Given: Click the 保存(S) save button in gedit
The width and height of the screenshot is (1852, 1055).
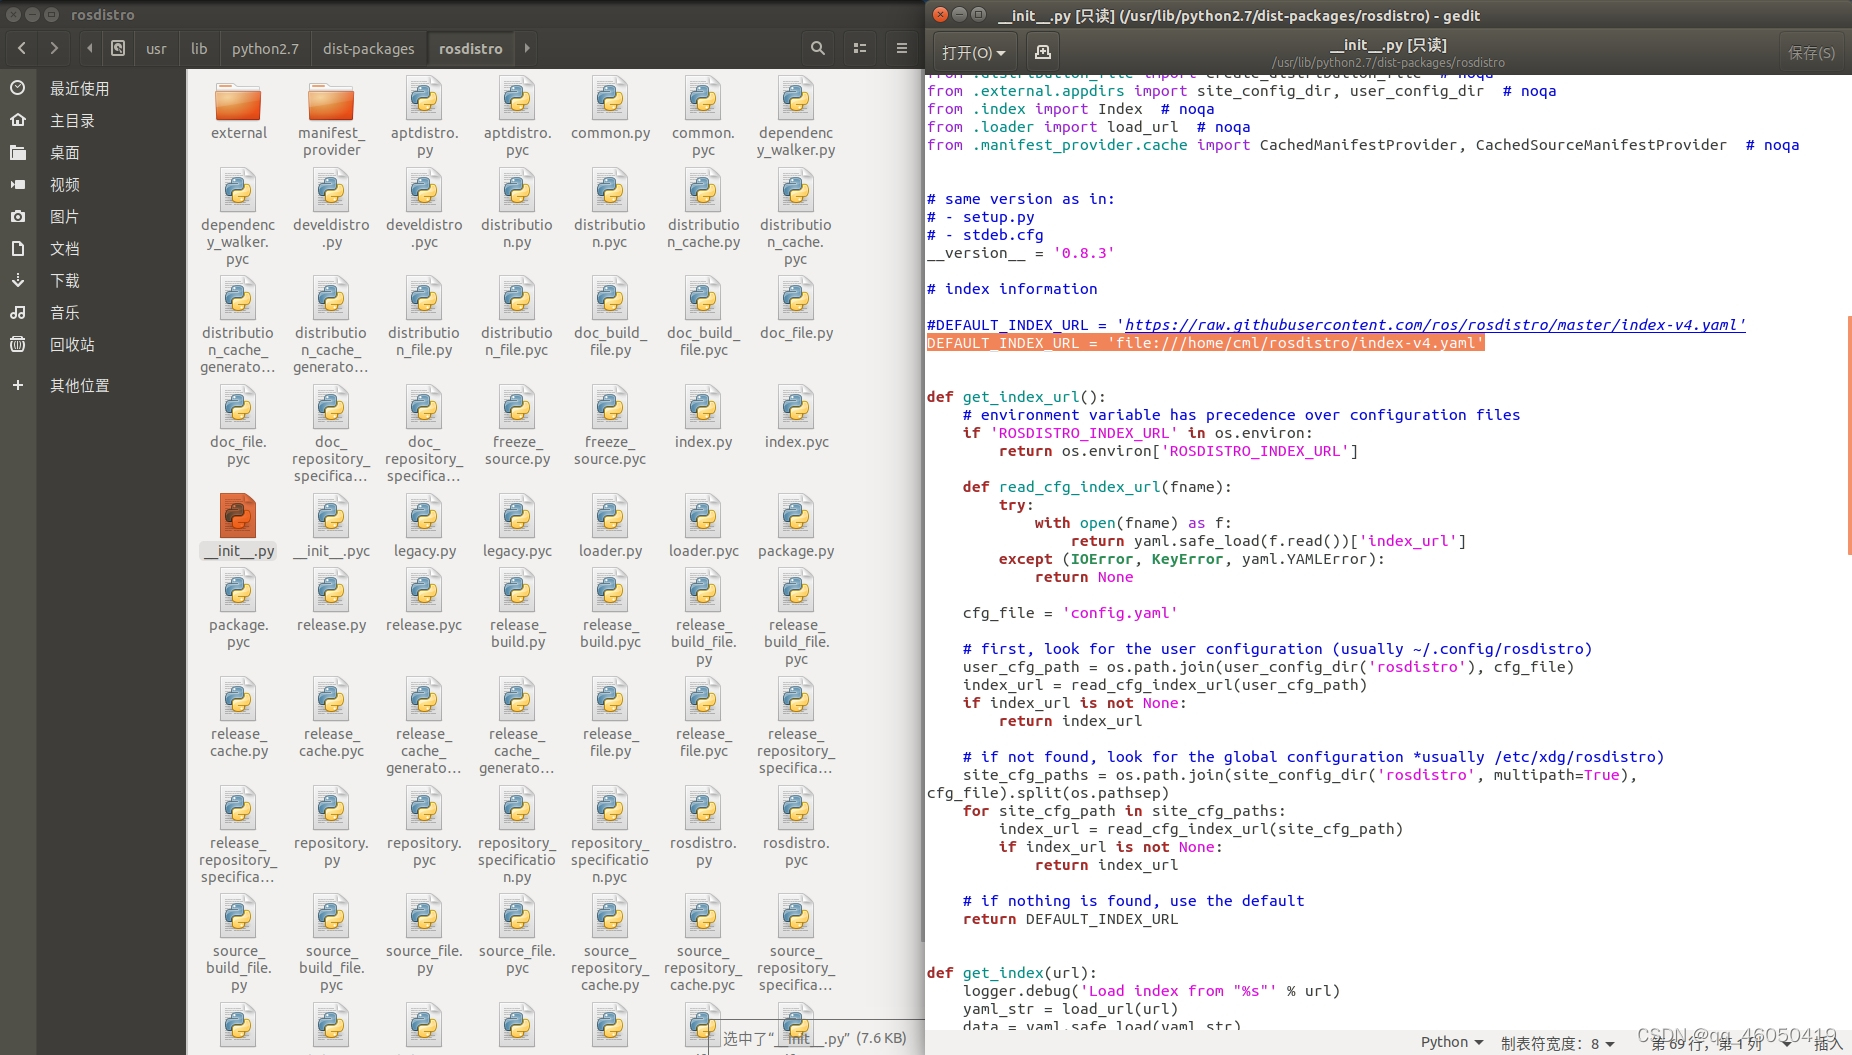Looking at the screenshot, I should pyautogui.click(x=1811, y=52).
